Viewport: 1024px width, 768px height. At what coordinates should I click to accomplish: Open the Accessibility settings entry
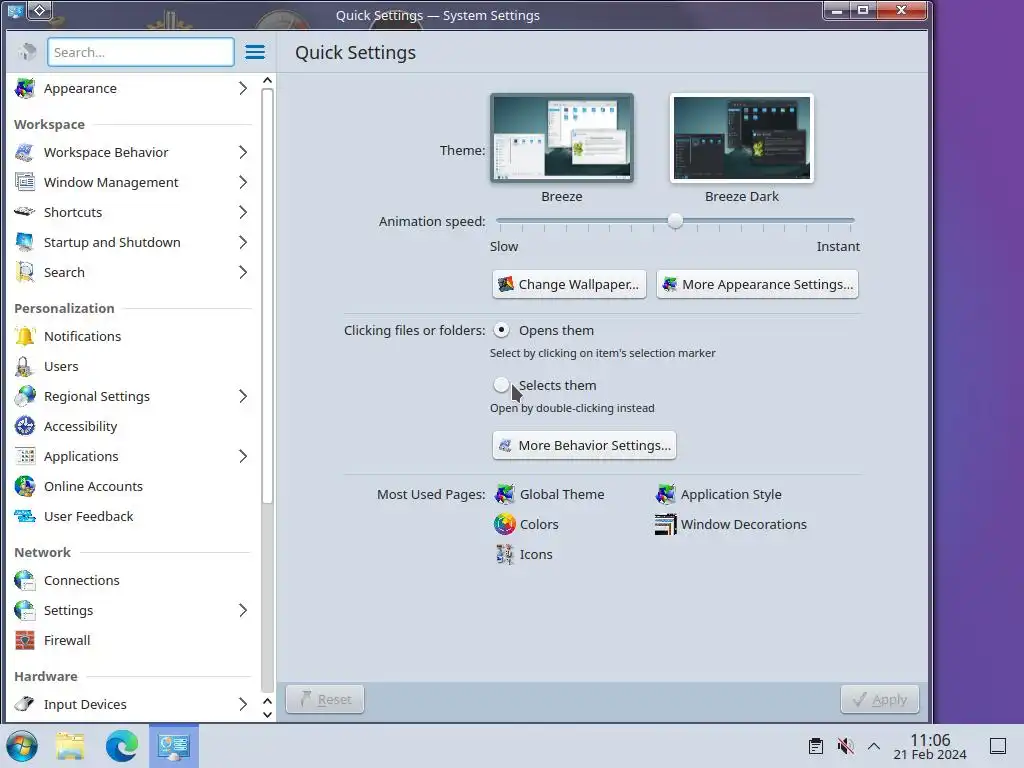(133, 426)
